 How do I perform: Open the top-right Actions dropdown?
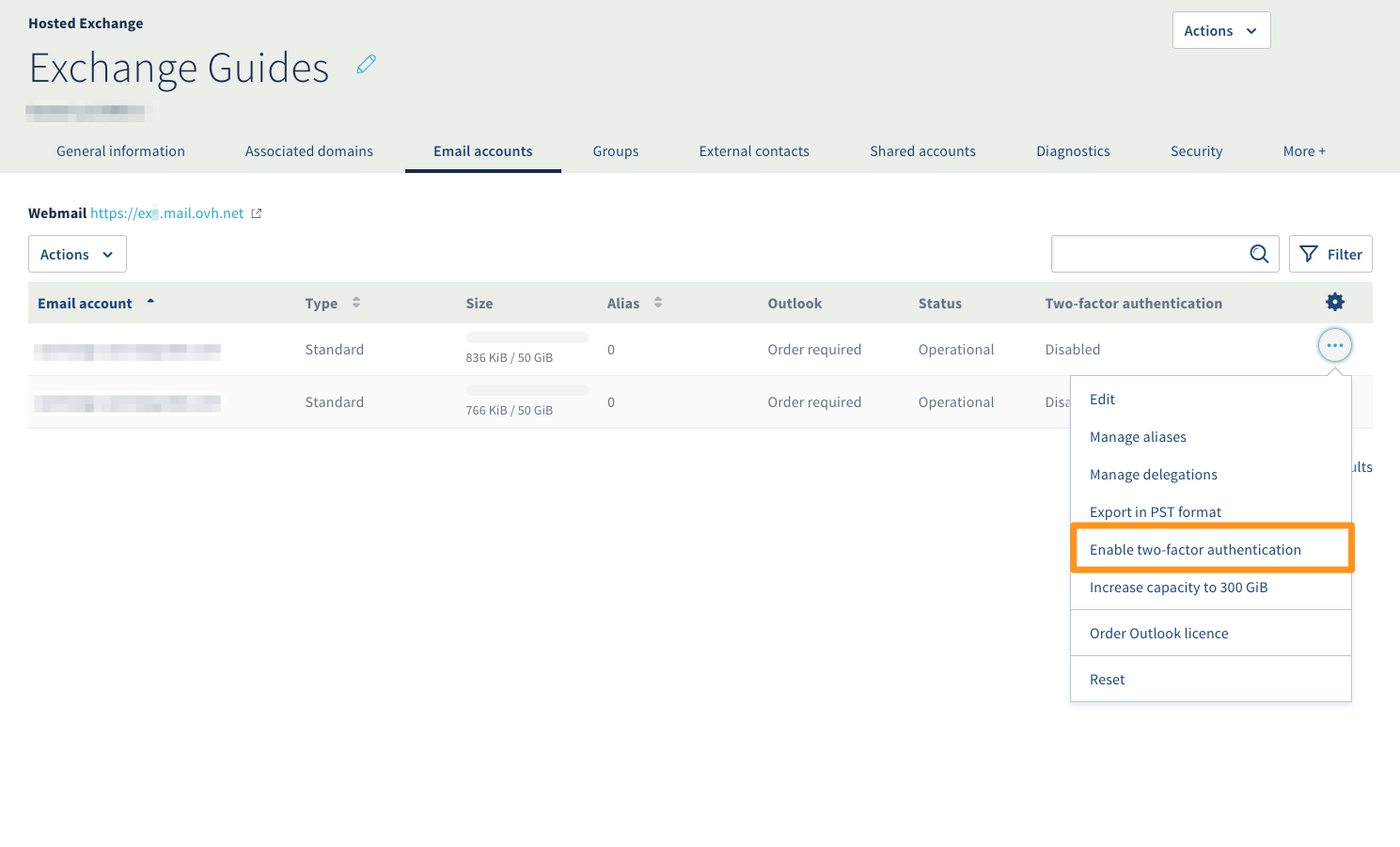pos(1220,31)
